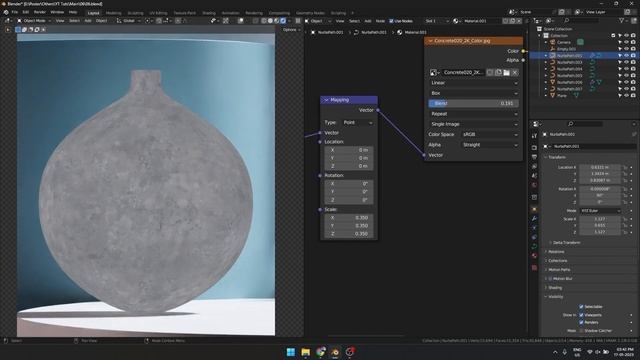Click the Material.001 sphere icon in the breadcrumb
Image resolution: width=640 pixels, height=360 pixels.
[400, 32]
